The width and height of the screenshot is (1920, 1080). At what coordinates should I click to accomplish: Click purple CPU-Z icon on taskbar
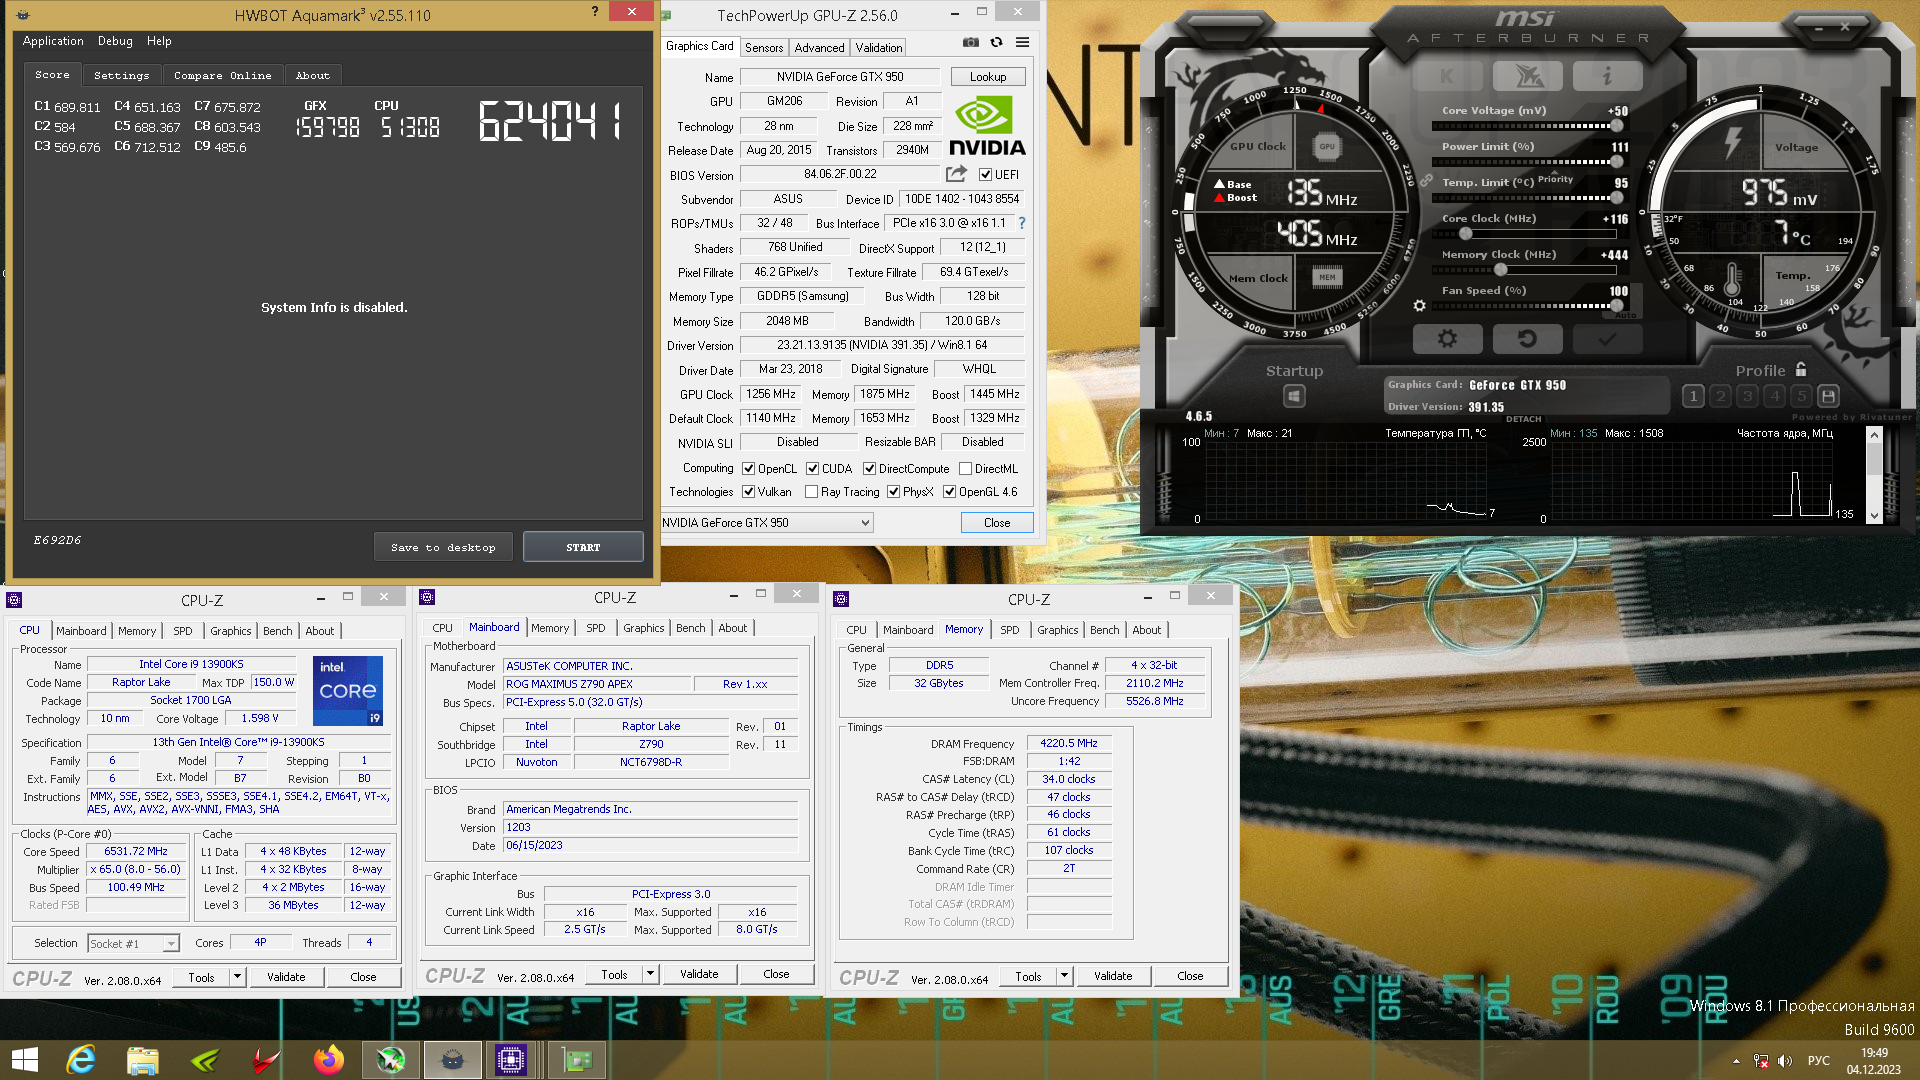pyautogui.click(x=511, y=1060)
